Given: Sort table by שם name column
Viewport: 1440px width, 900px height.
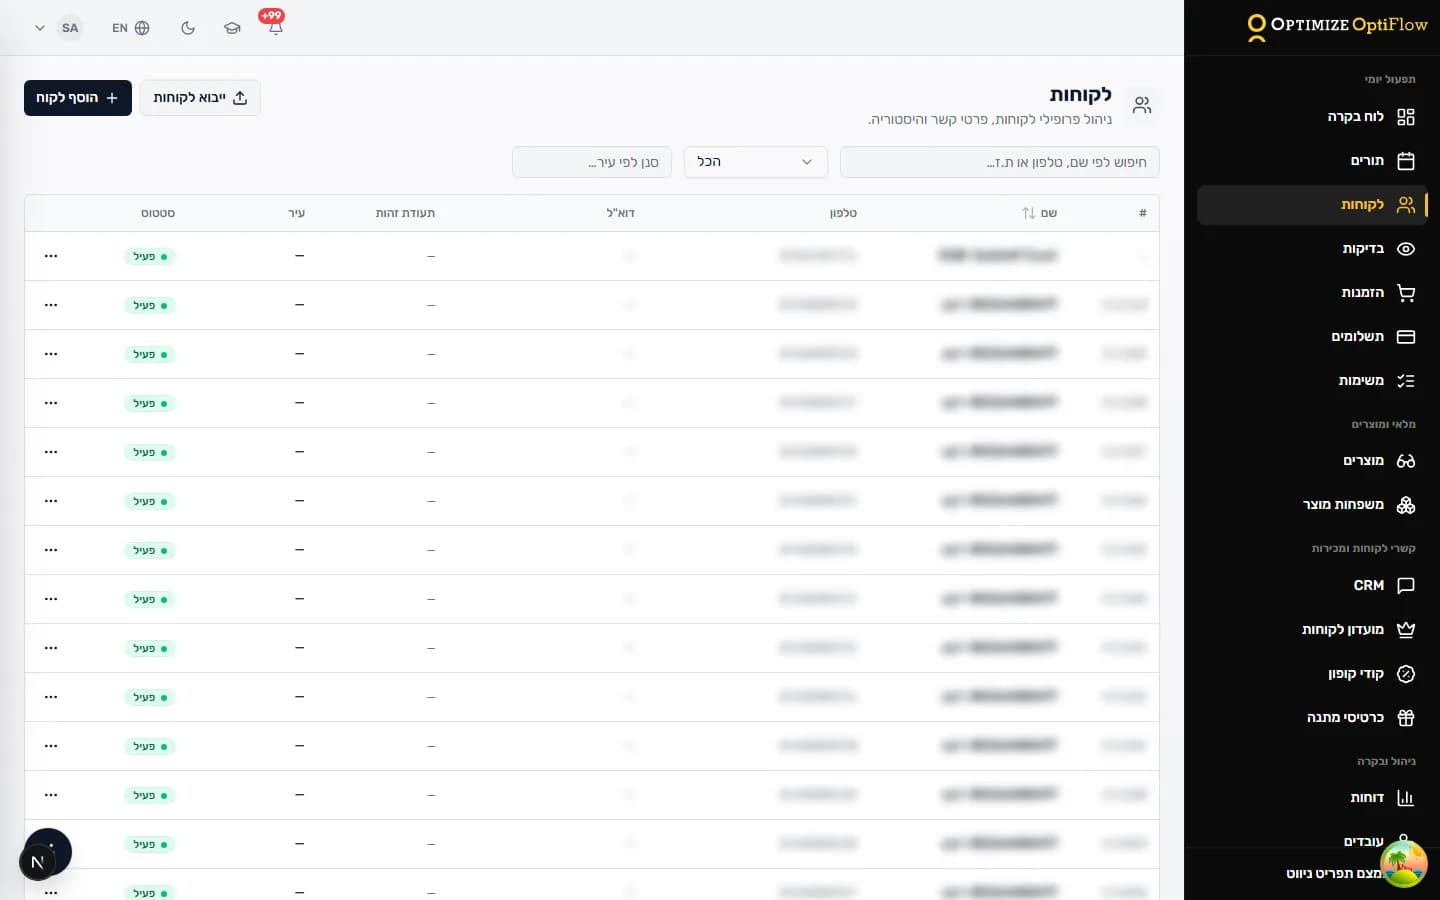Looking at the screenshot, I should coord(1040,213).
